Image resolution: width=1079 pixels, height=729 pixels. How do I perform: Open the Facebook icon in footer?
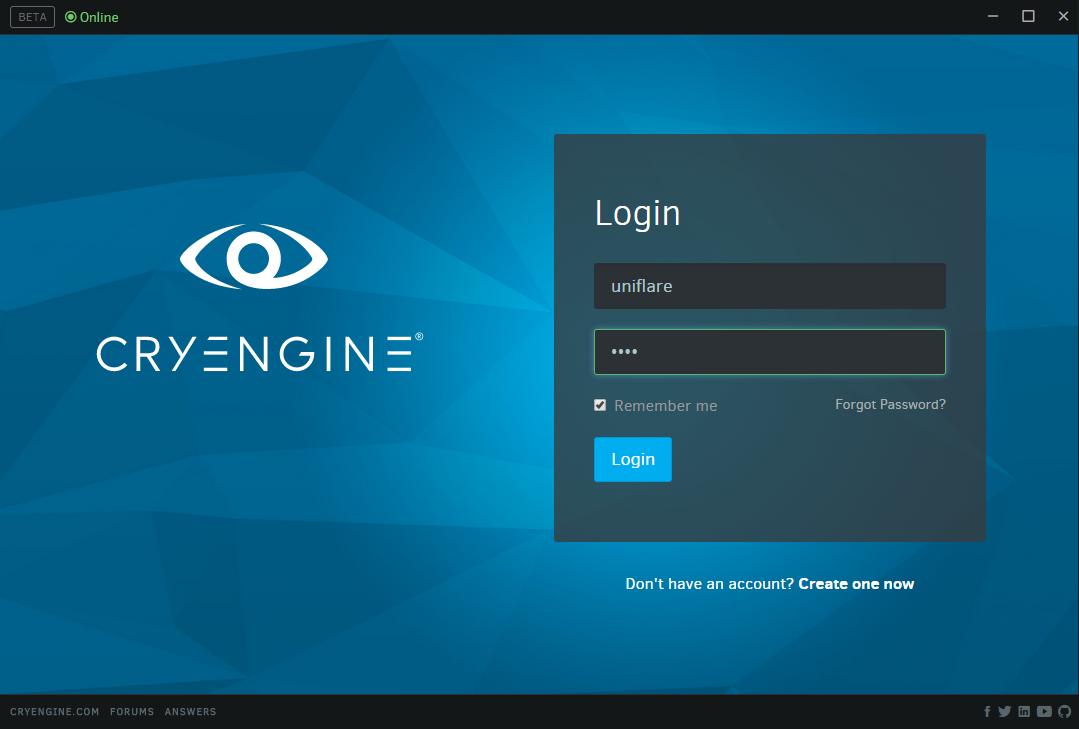pyautogui.click(x=987, y=712)
